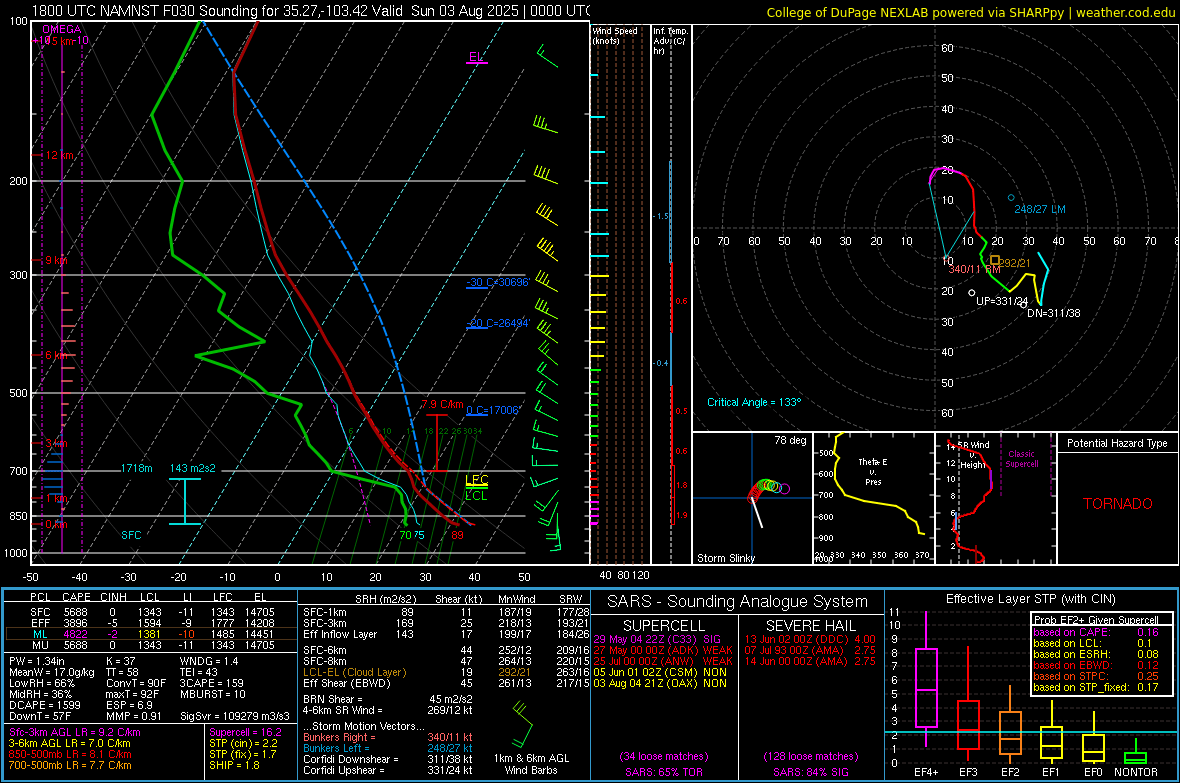The width and height of the screenshot is (1180, 783).
Task: Click the orange square cloud-layer marker on hodograph
Action: tap(995, 260)
